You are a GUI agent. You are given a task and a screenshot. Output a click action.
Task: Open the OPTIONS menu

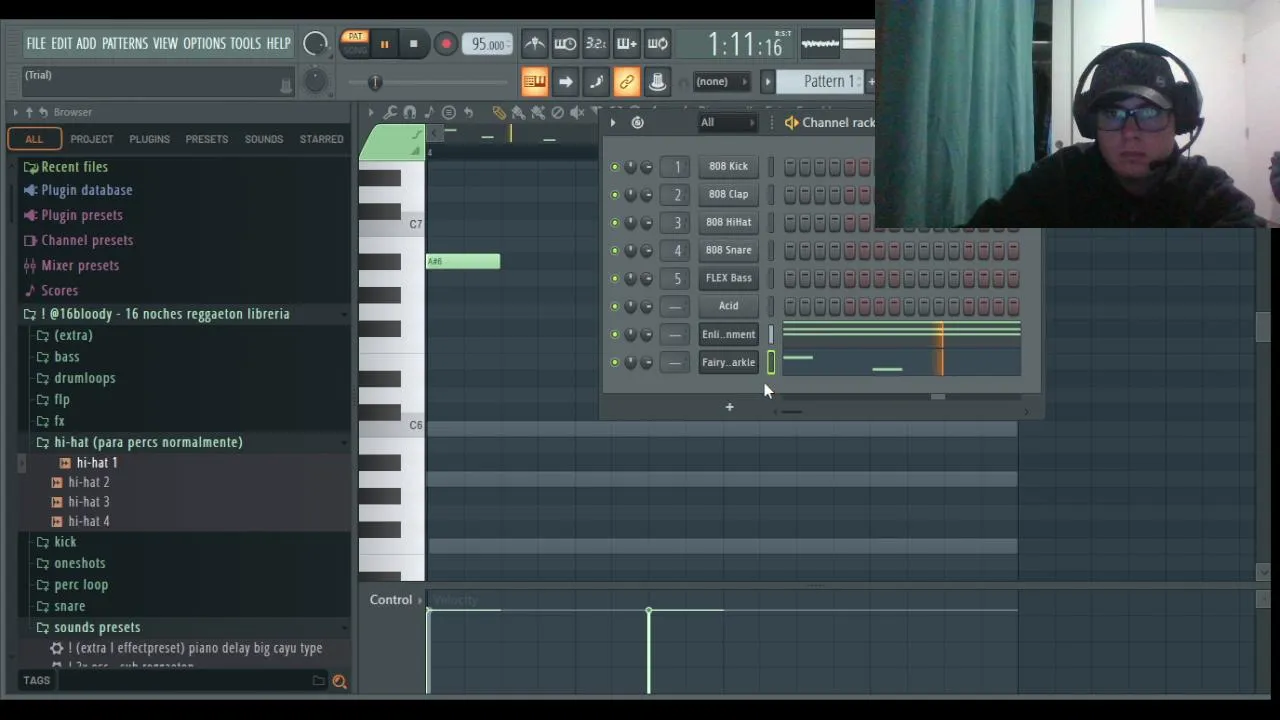tap(204, 44)
